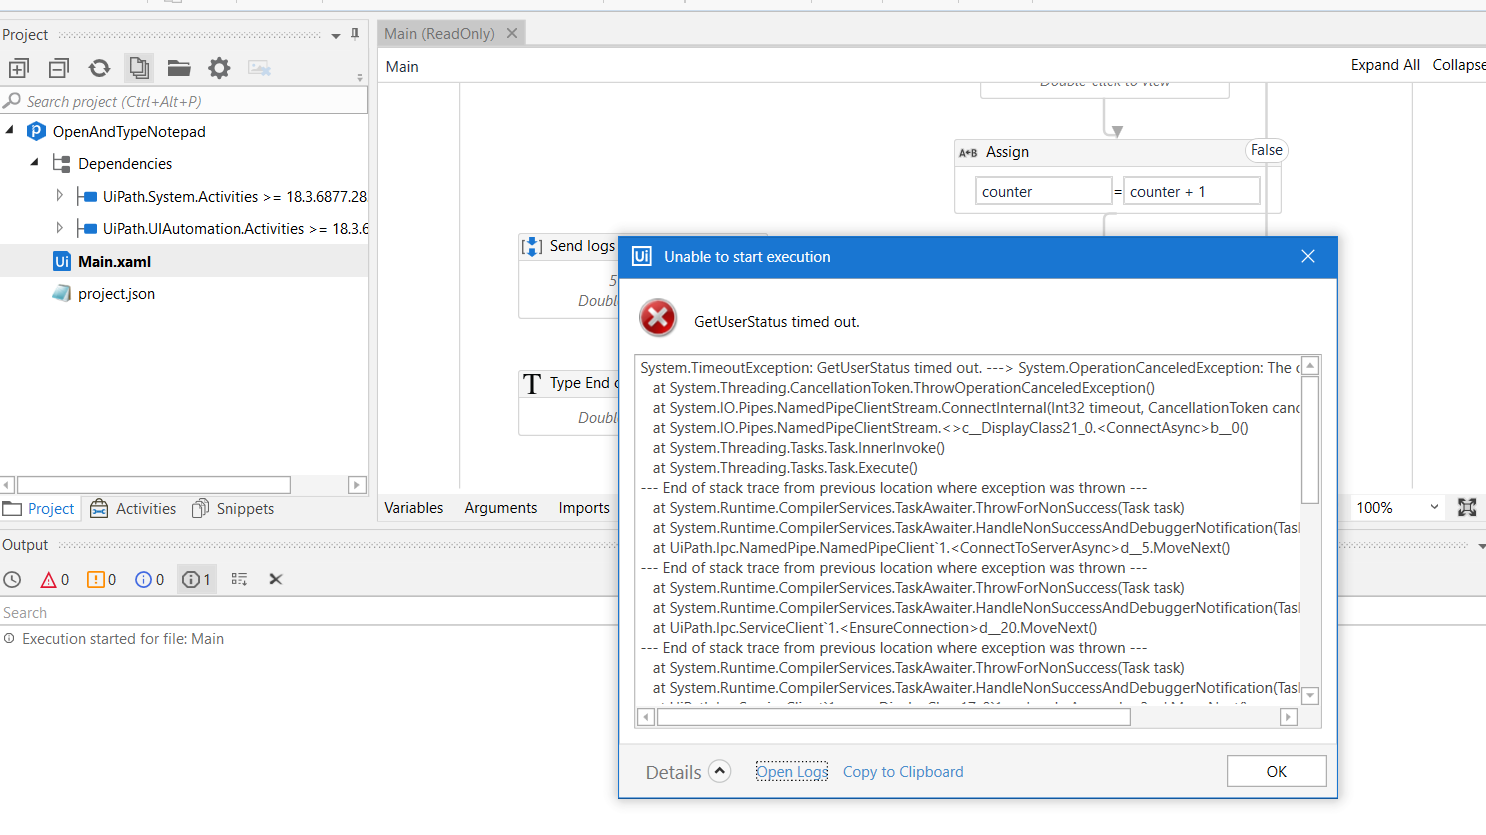
Task: Click Expand All in designer
Action: click(1385, 65)
